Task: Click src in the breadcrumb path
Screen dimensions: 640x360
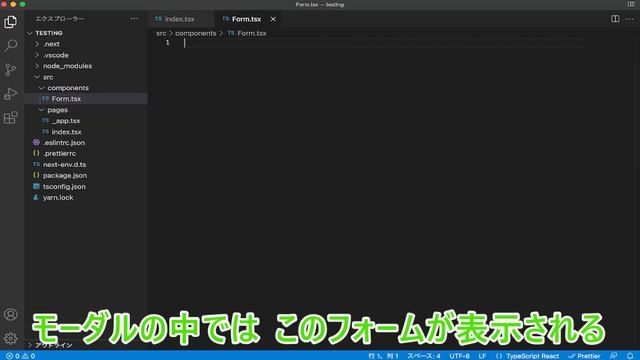Action: coord(161,33)
